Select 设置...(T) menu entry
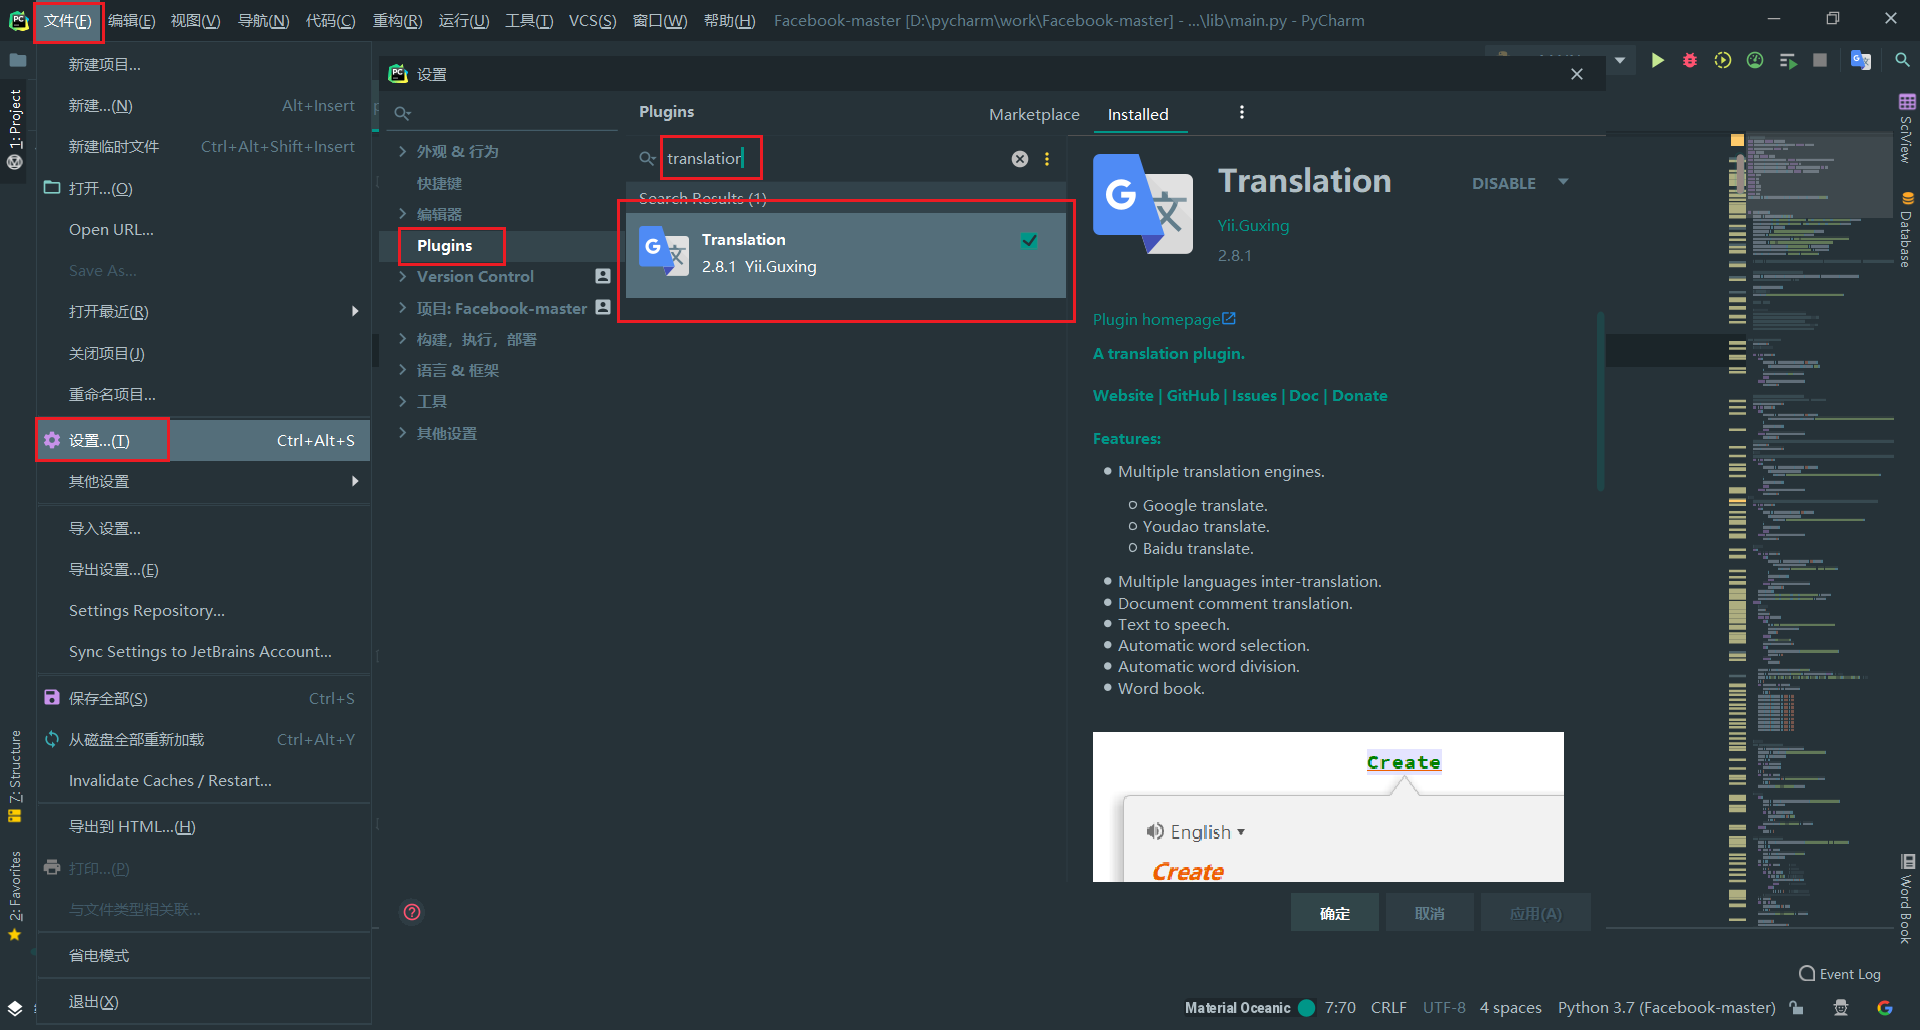The width and height of the screenshot is (1920, 1030). pyautogui.click(x=204, y=441)
